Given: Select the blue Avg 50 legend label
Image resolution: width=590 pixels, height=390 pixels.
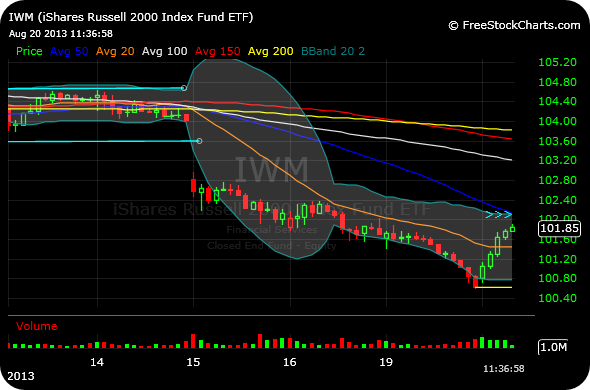Looking at the screenshot, I should click(x=69, y=51).
